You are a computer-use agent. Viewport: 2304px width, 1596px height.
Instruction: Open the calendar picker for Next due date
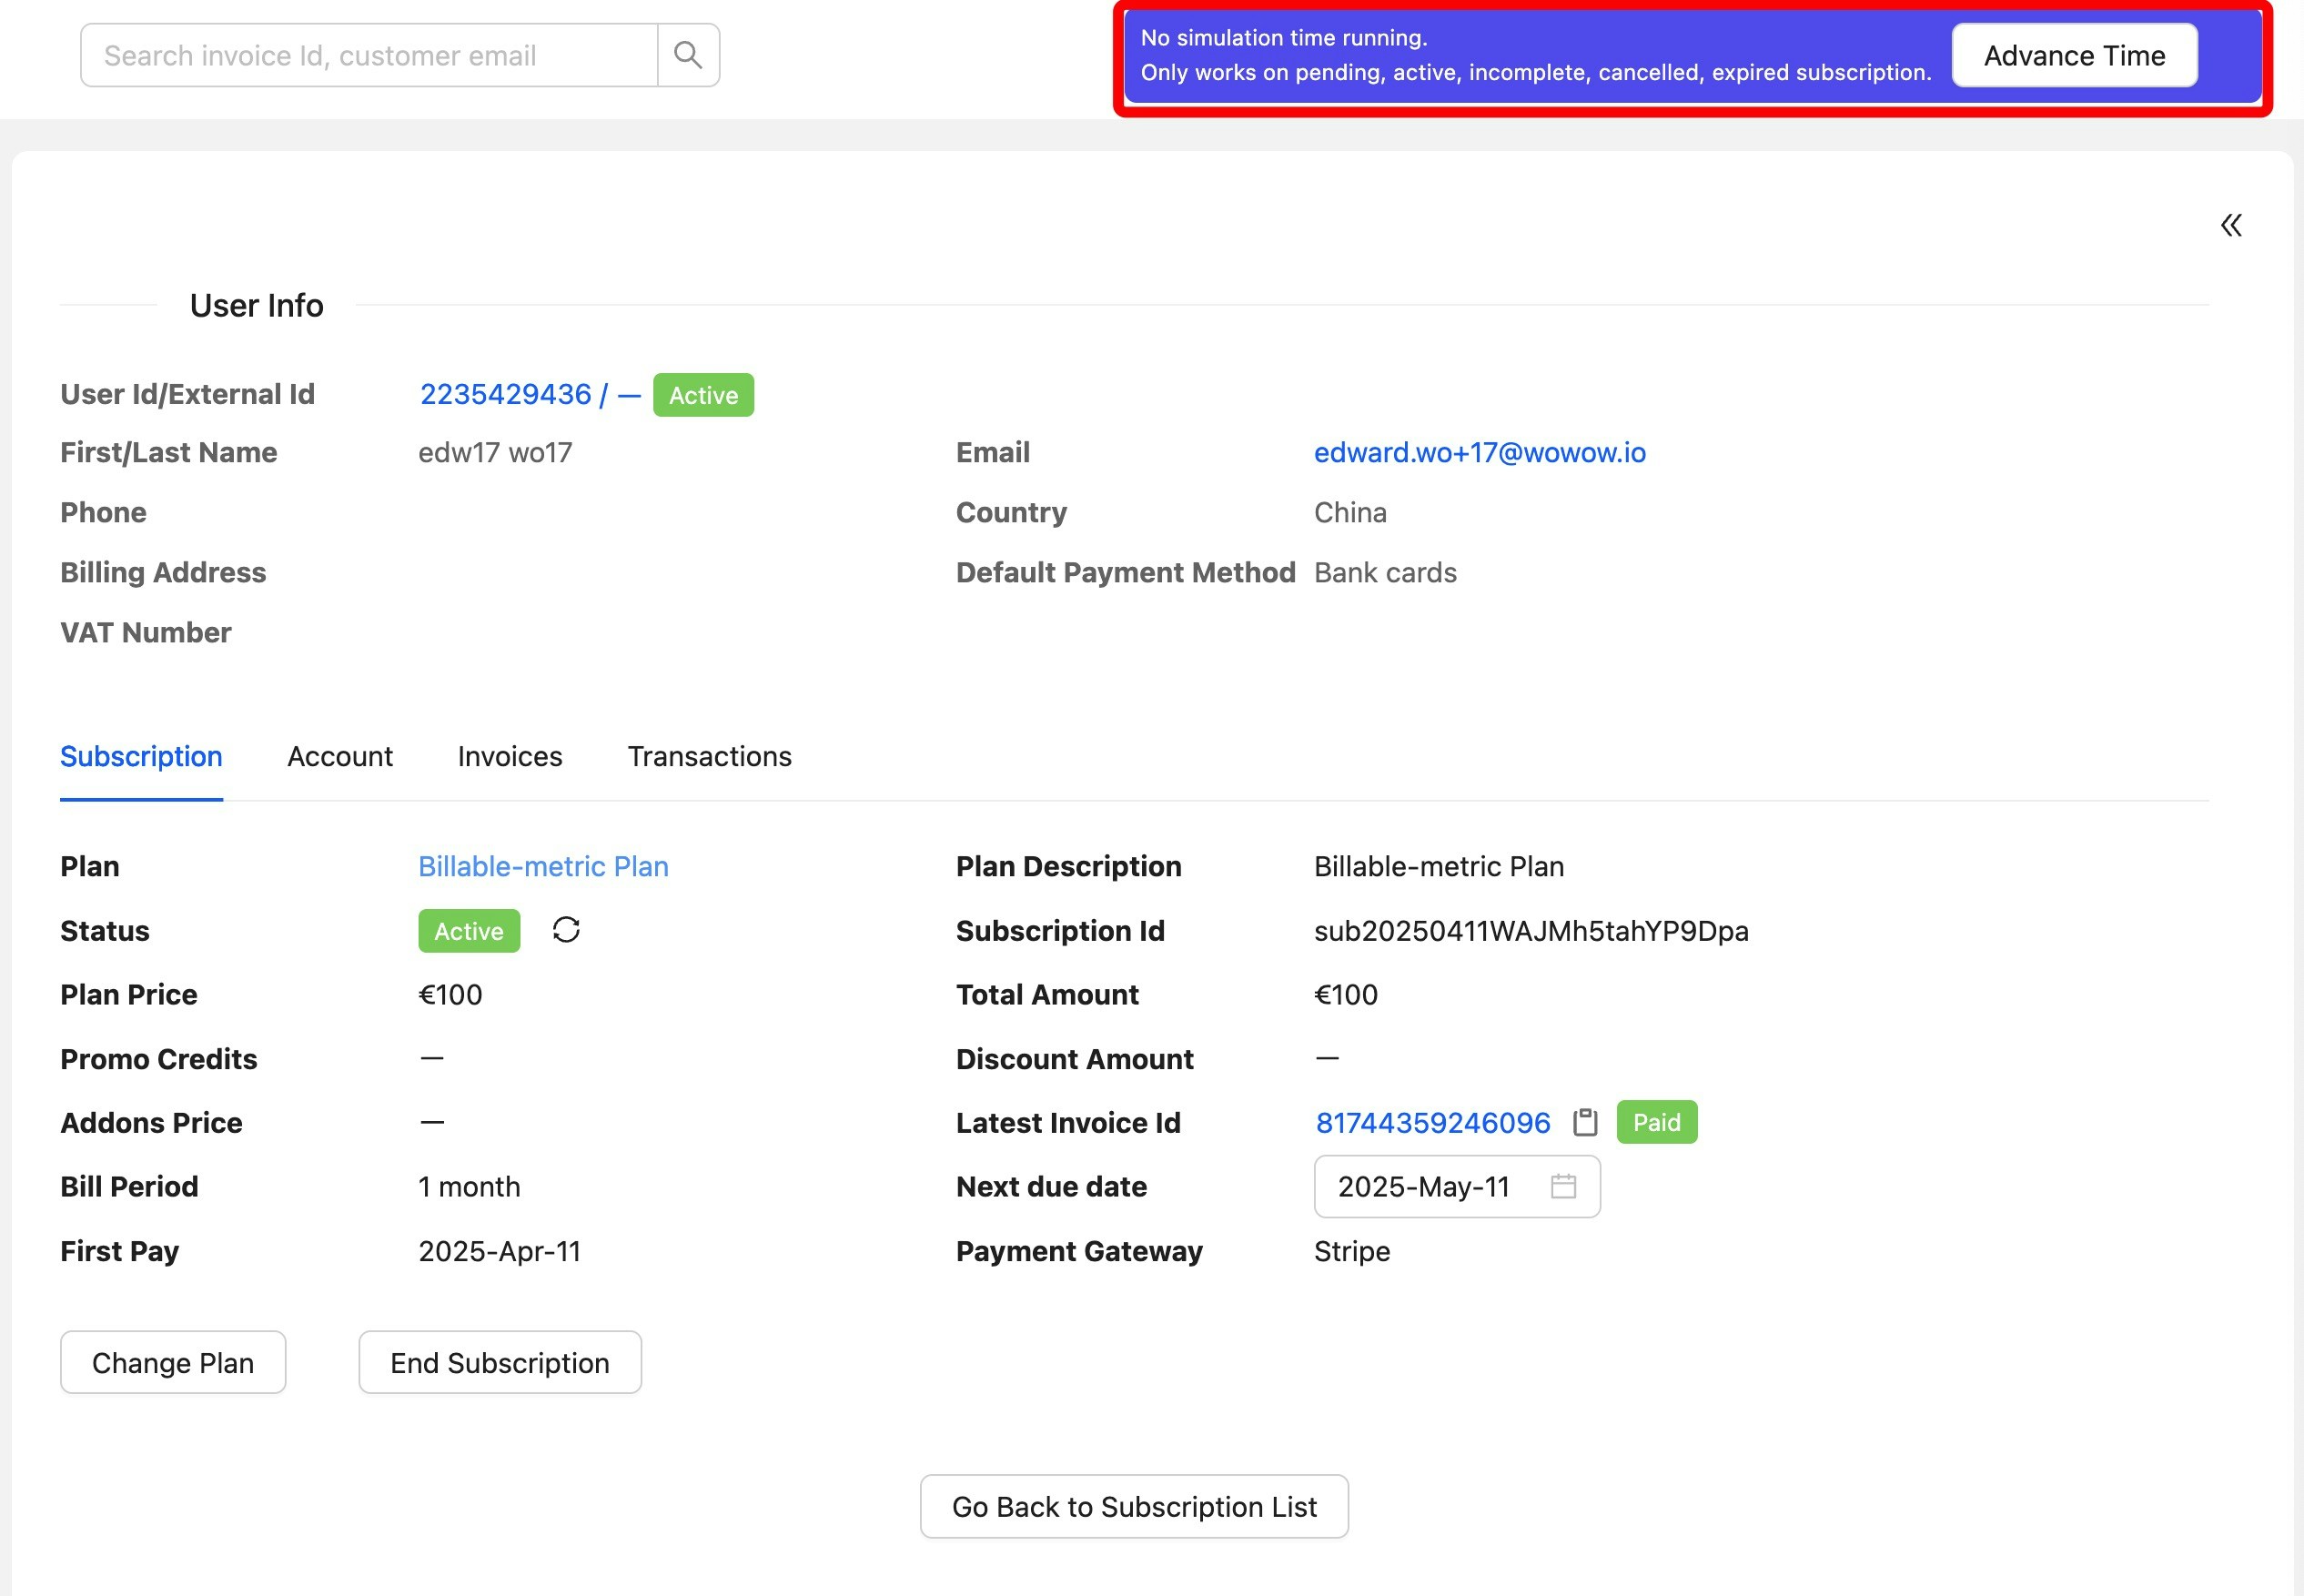(x=1562, y=1187)
